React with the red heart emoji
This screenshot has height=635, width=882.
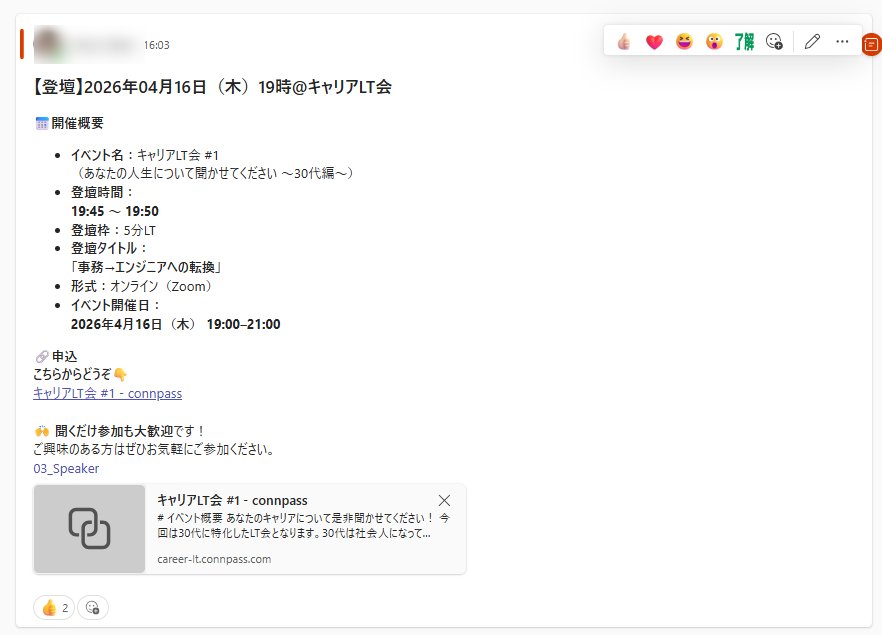[x=654, y=42]
